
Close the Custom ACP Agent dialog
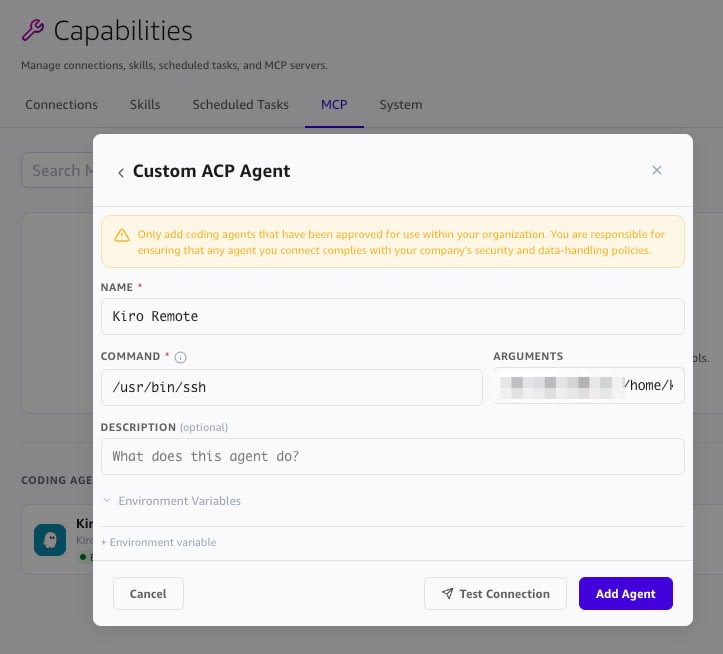click(x=657, y=170)
